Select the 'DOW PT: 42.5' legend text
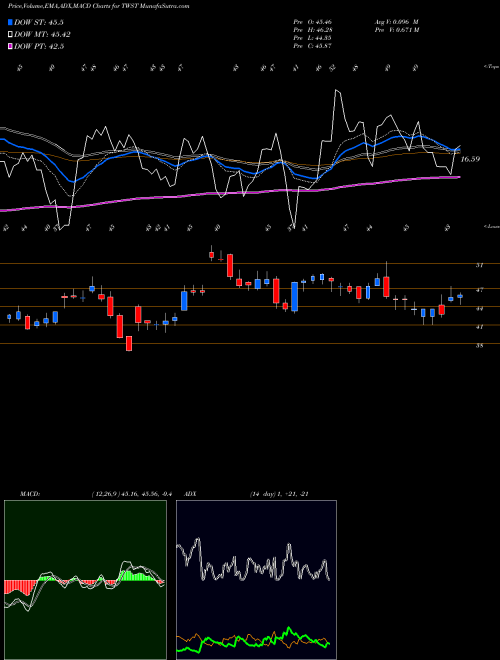Image resolution: width=500 pixels, height=660 pixels. click(39, 46)
